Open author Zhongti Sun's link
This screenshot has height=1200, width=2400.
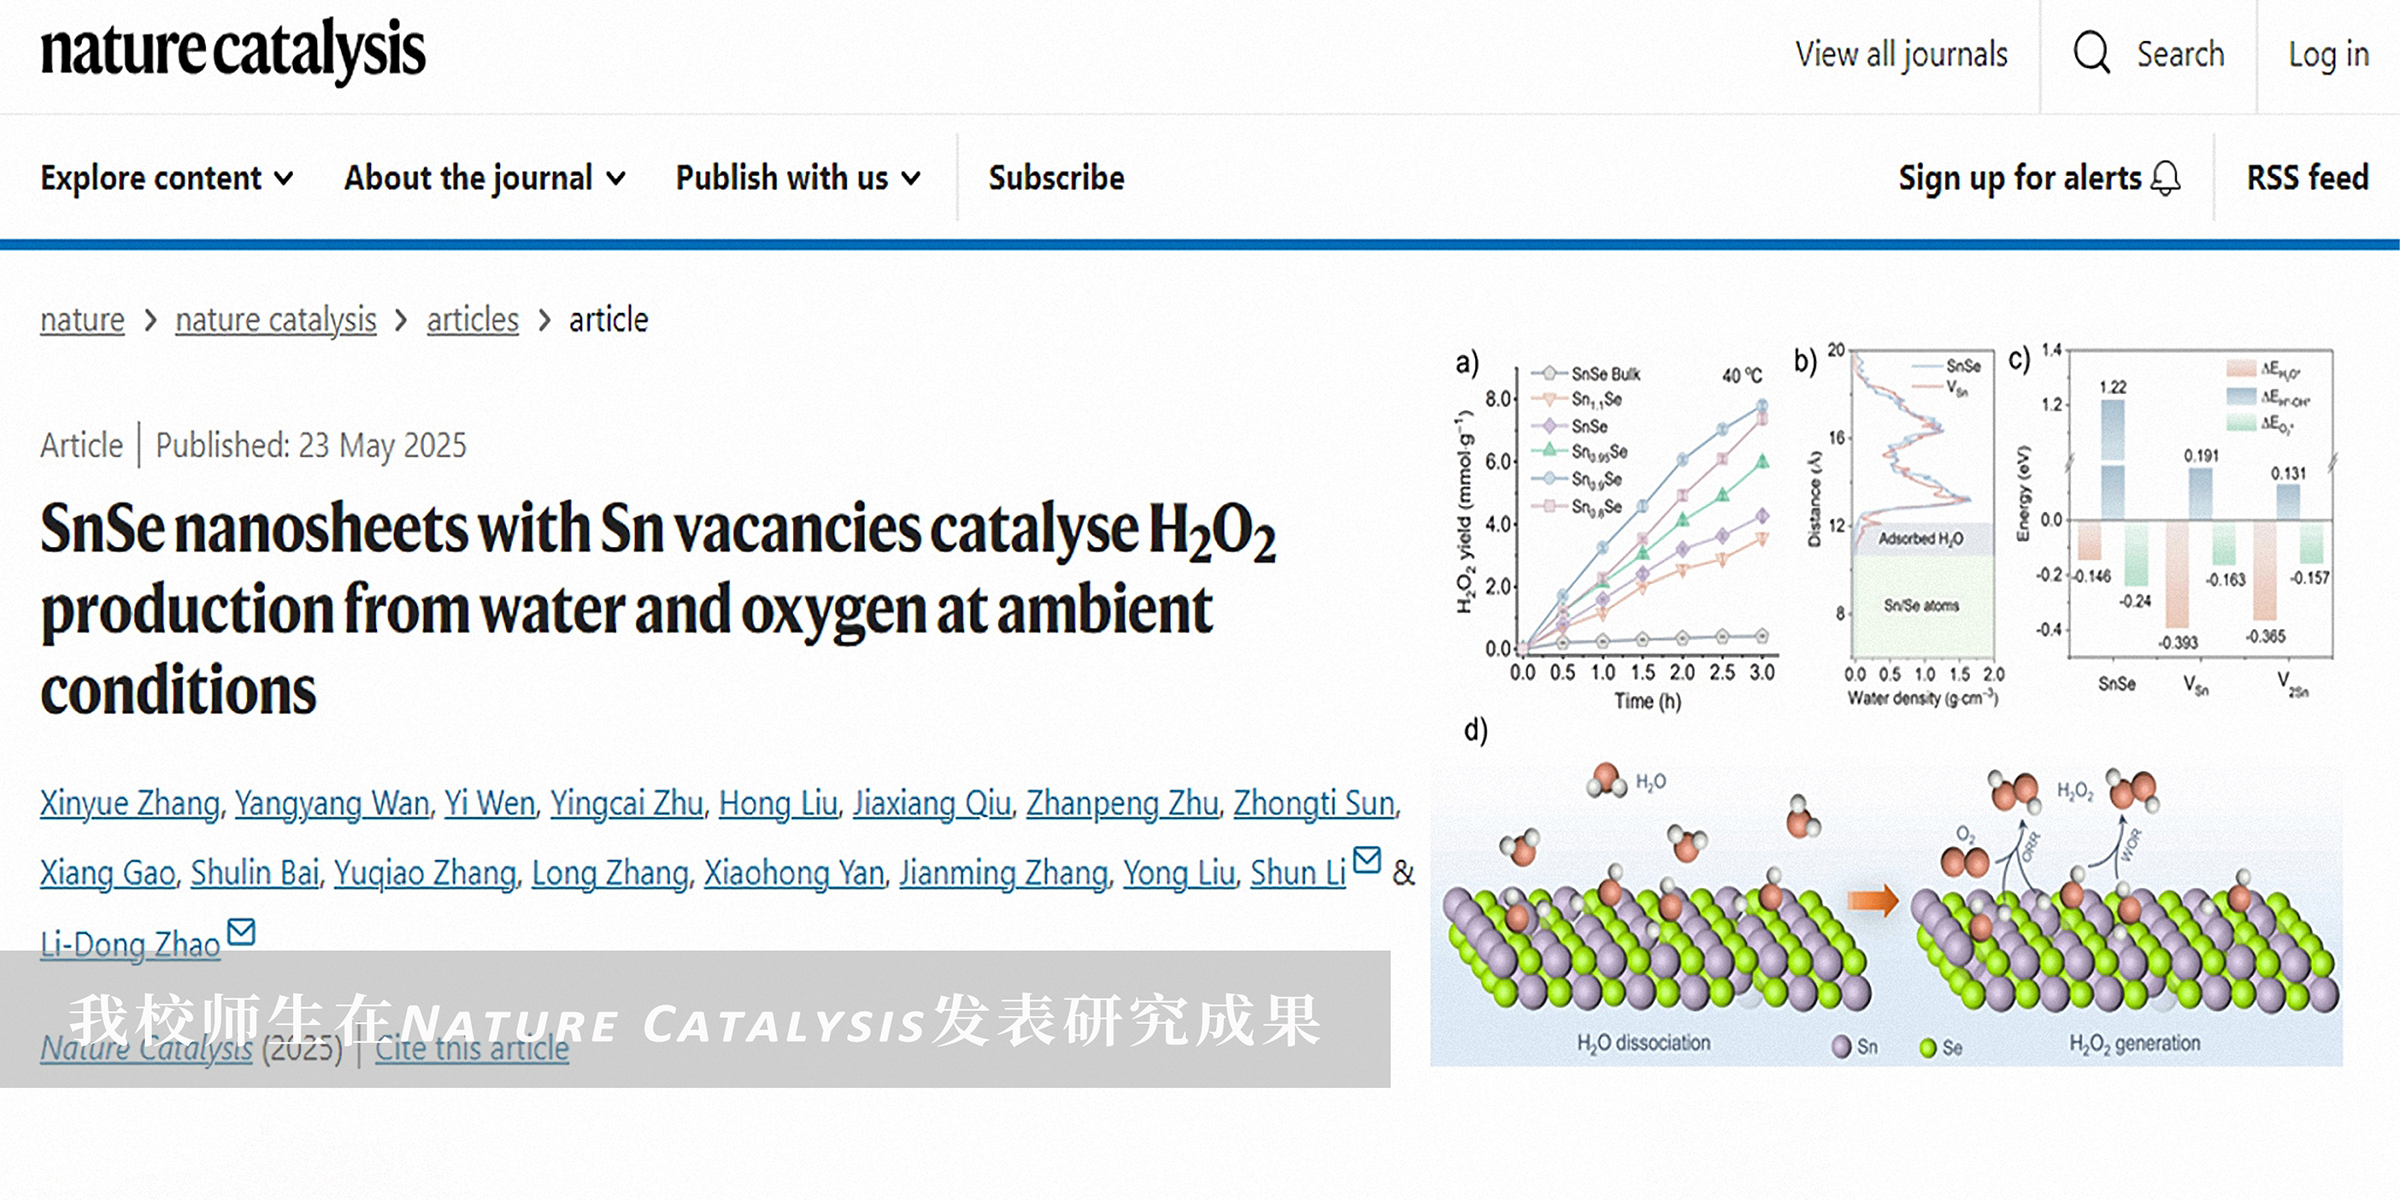pyautogui.click(x=1314, y=803)
